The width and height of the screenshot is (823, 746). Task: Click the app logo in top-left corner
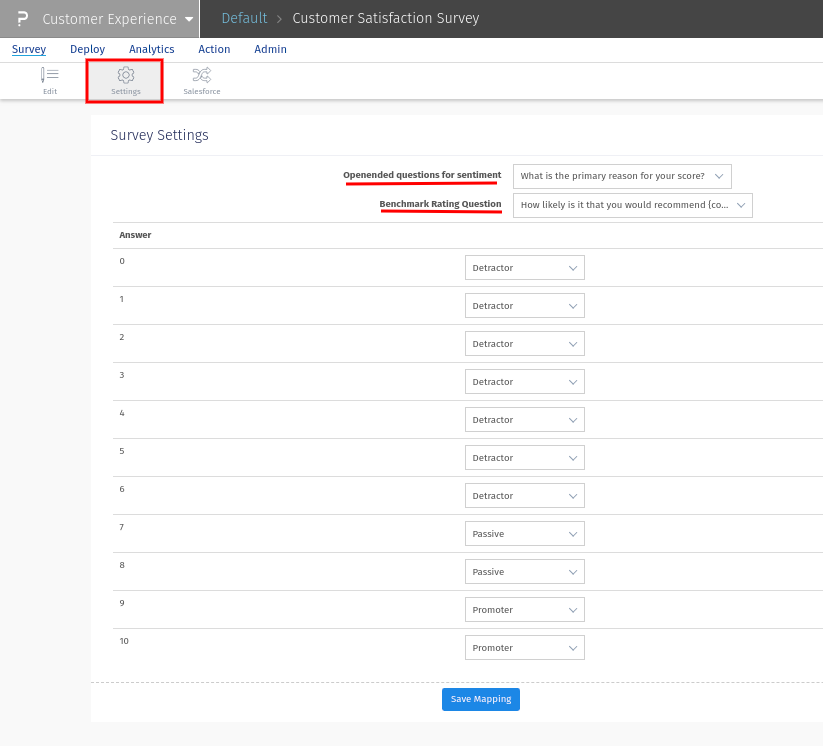pos(21,18)
